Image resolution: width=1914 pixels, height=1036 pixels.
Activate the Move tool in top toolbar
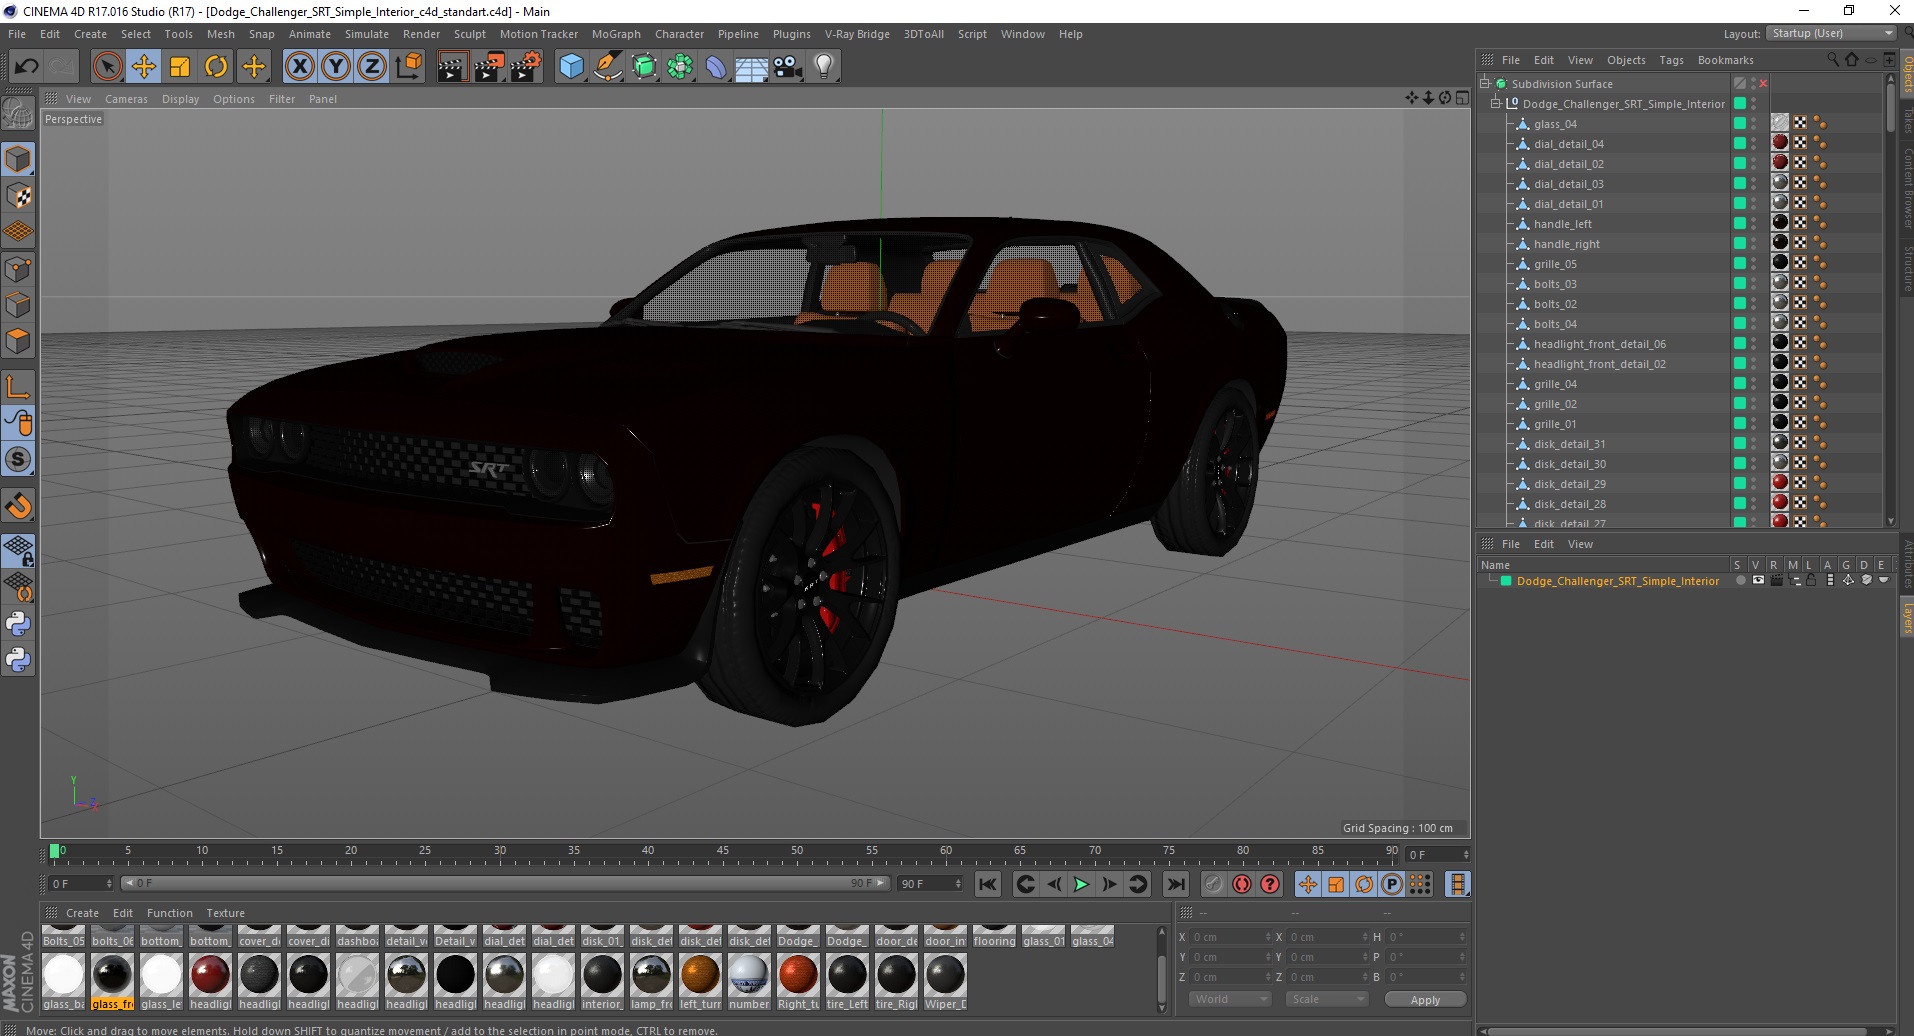pyautogui.click(x=143, y=67)
